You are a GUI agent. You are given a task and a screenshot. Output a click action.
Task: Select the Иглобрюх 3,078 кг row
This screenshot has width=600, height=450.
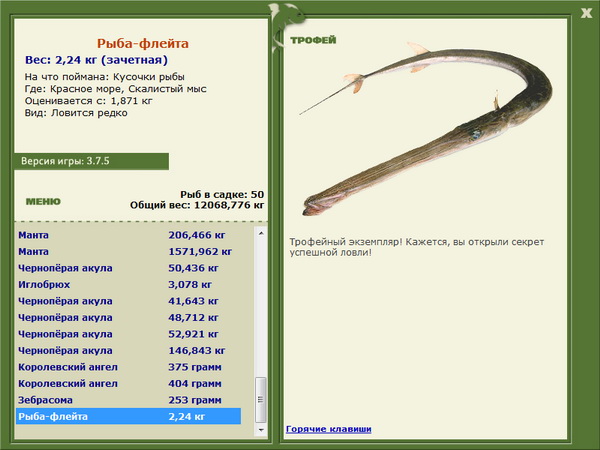pos(129,284)
